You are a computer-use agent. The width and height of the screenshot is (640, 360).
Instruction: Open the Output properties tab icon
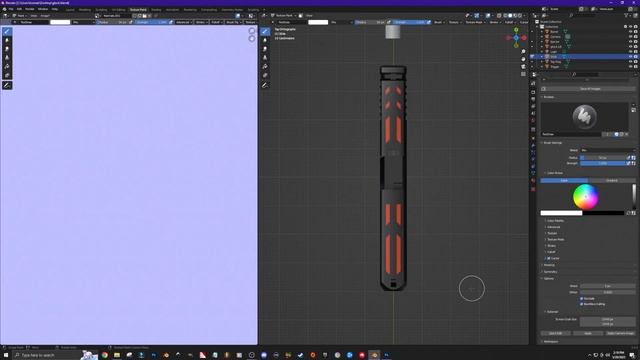click(x=533, y=99)
